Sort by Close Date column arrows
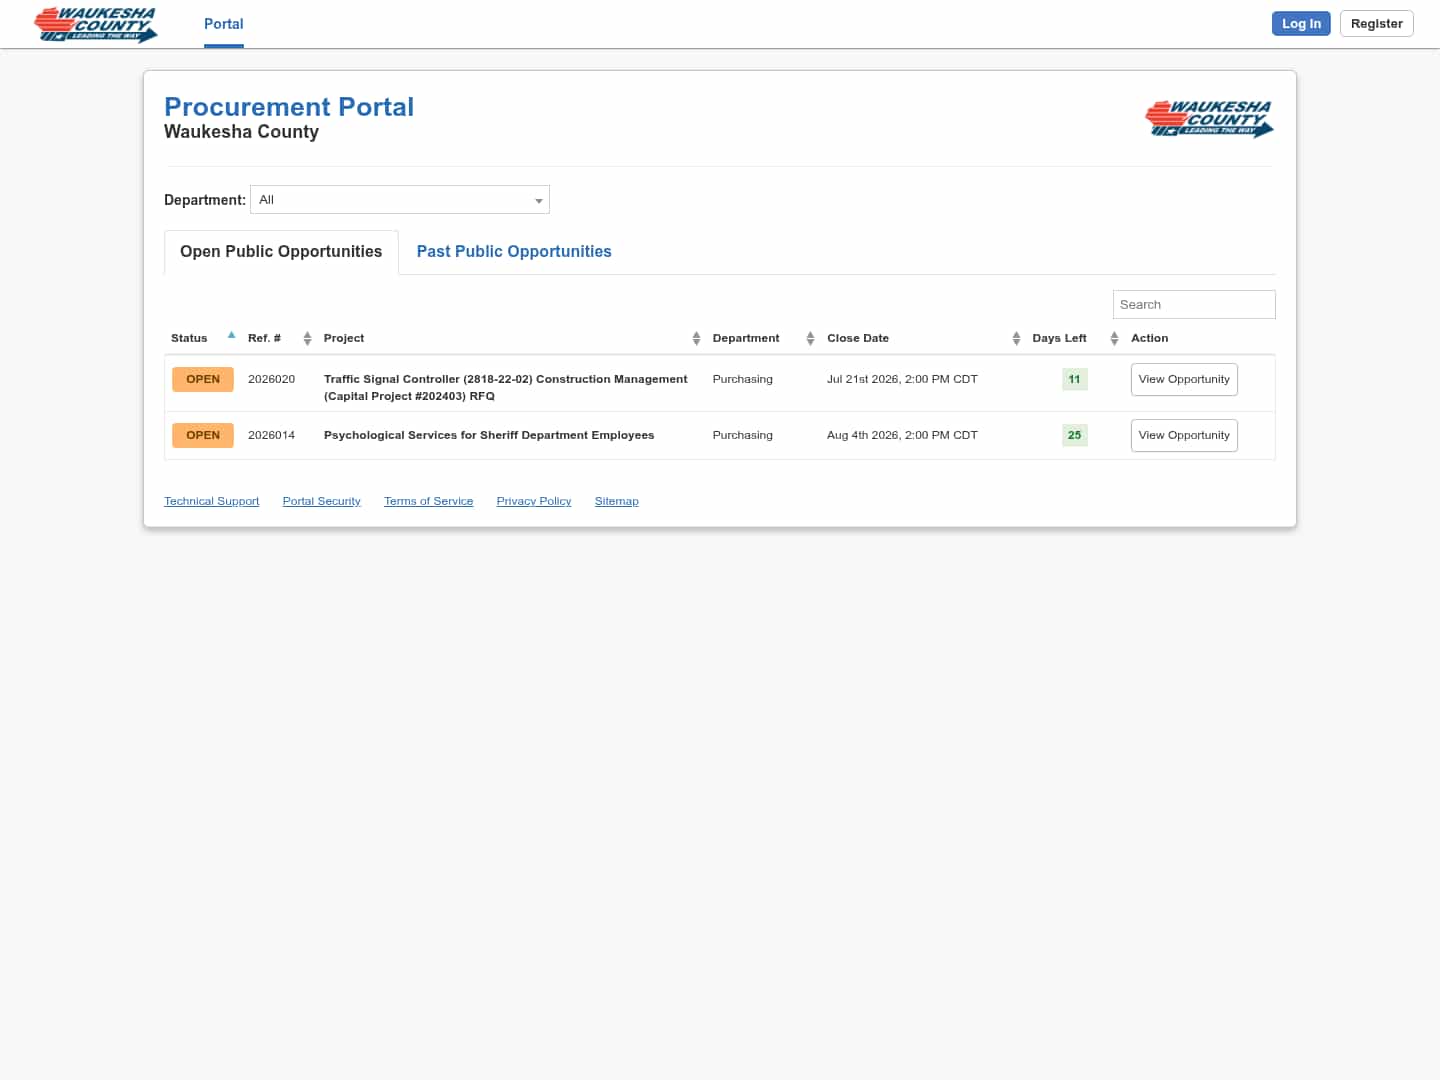 click(1016, 338)
